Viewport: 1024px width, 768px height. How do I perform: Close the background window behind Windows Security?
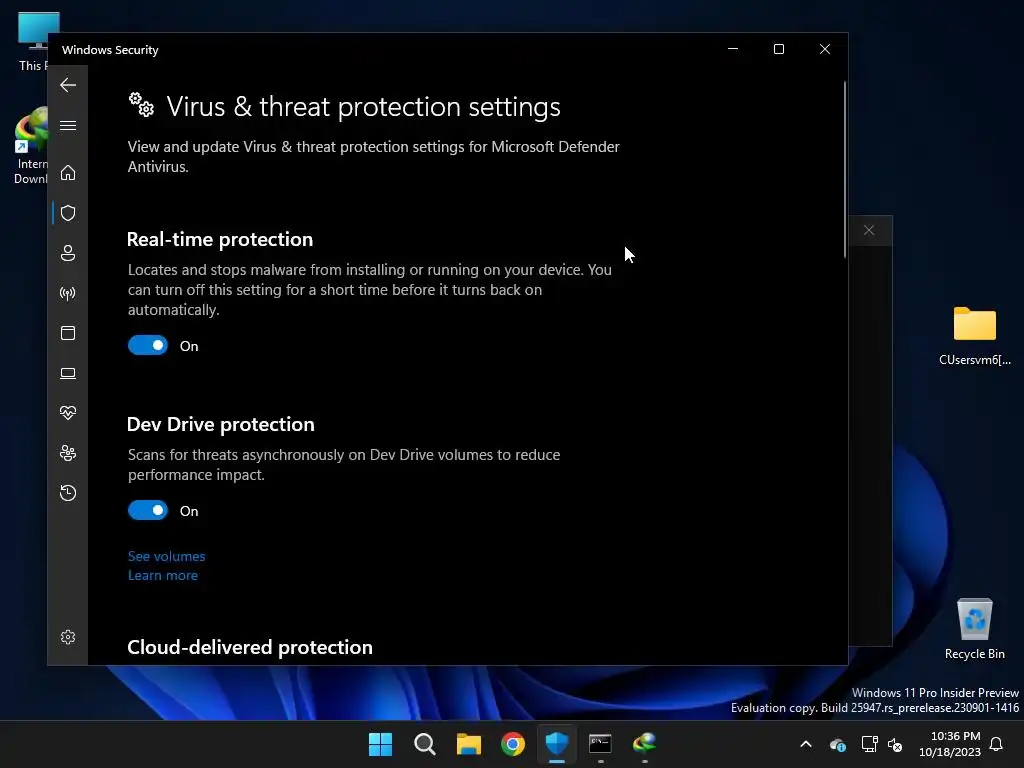click(x=869, y=230)
